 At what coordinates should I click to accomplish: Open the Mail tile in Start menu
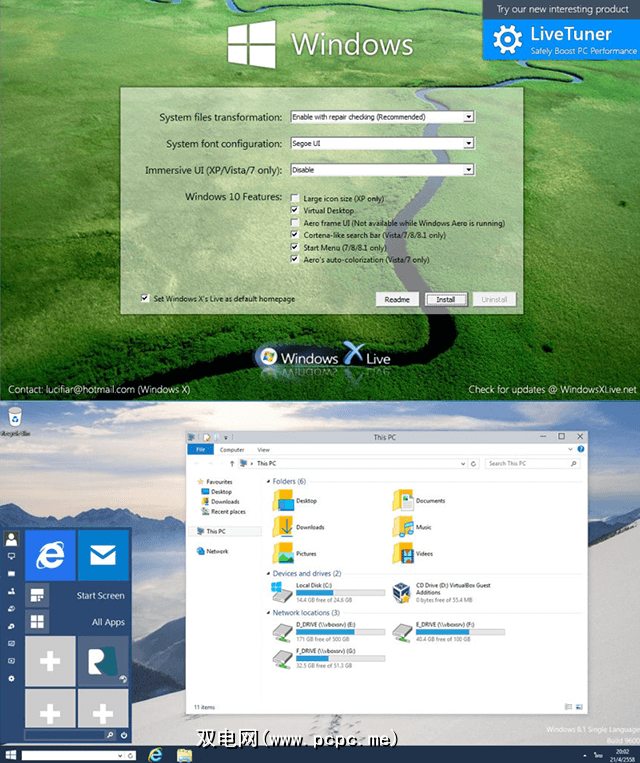click(x=103, y=555)
